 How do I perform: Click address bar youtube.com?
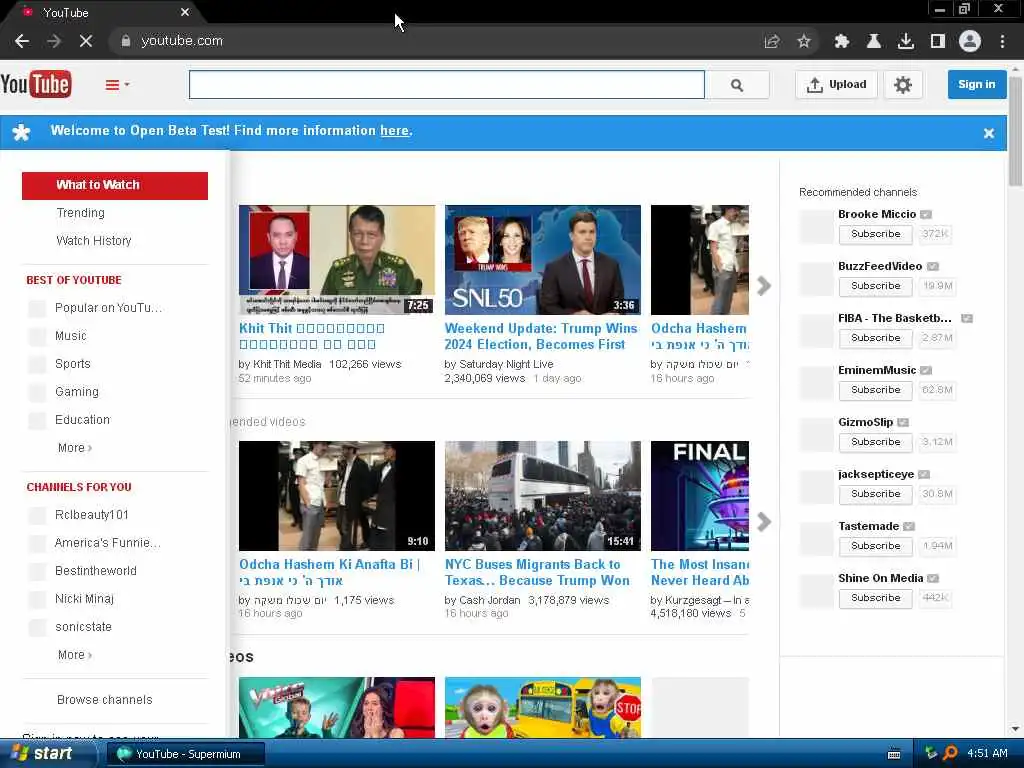182,40
